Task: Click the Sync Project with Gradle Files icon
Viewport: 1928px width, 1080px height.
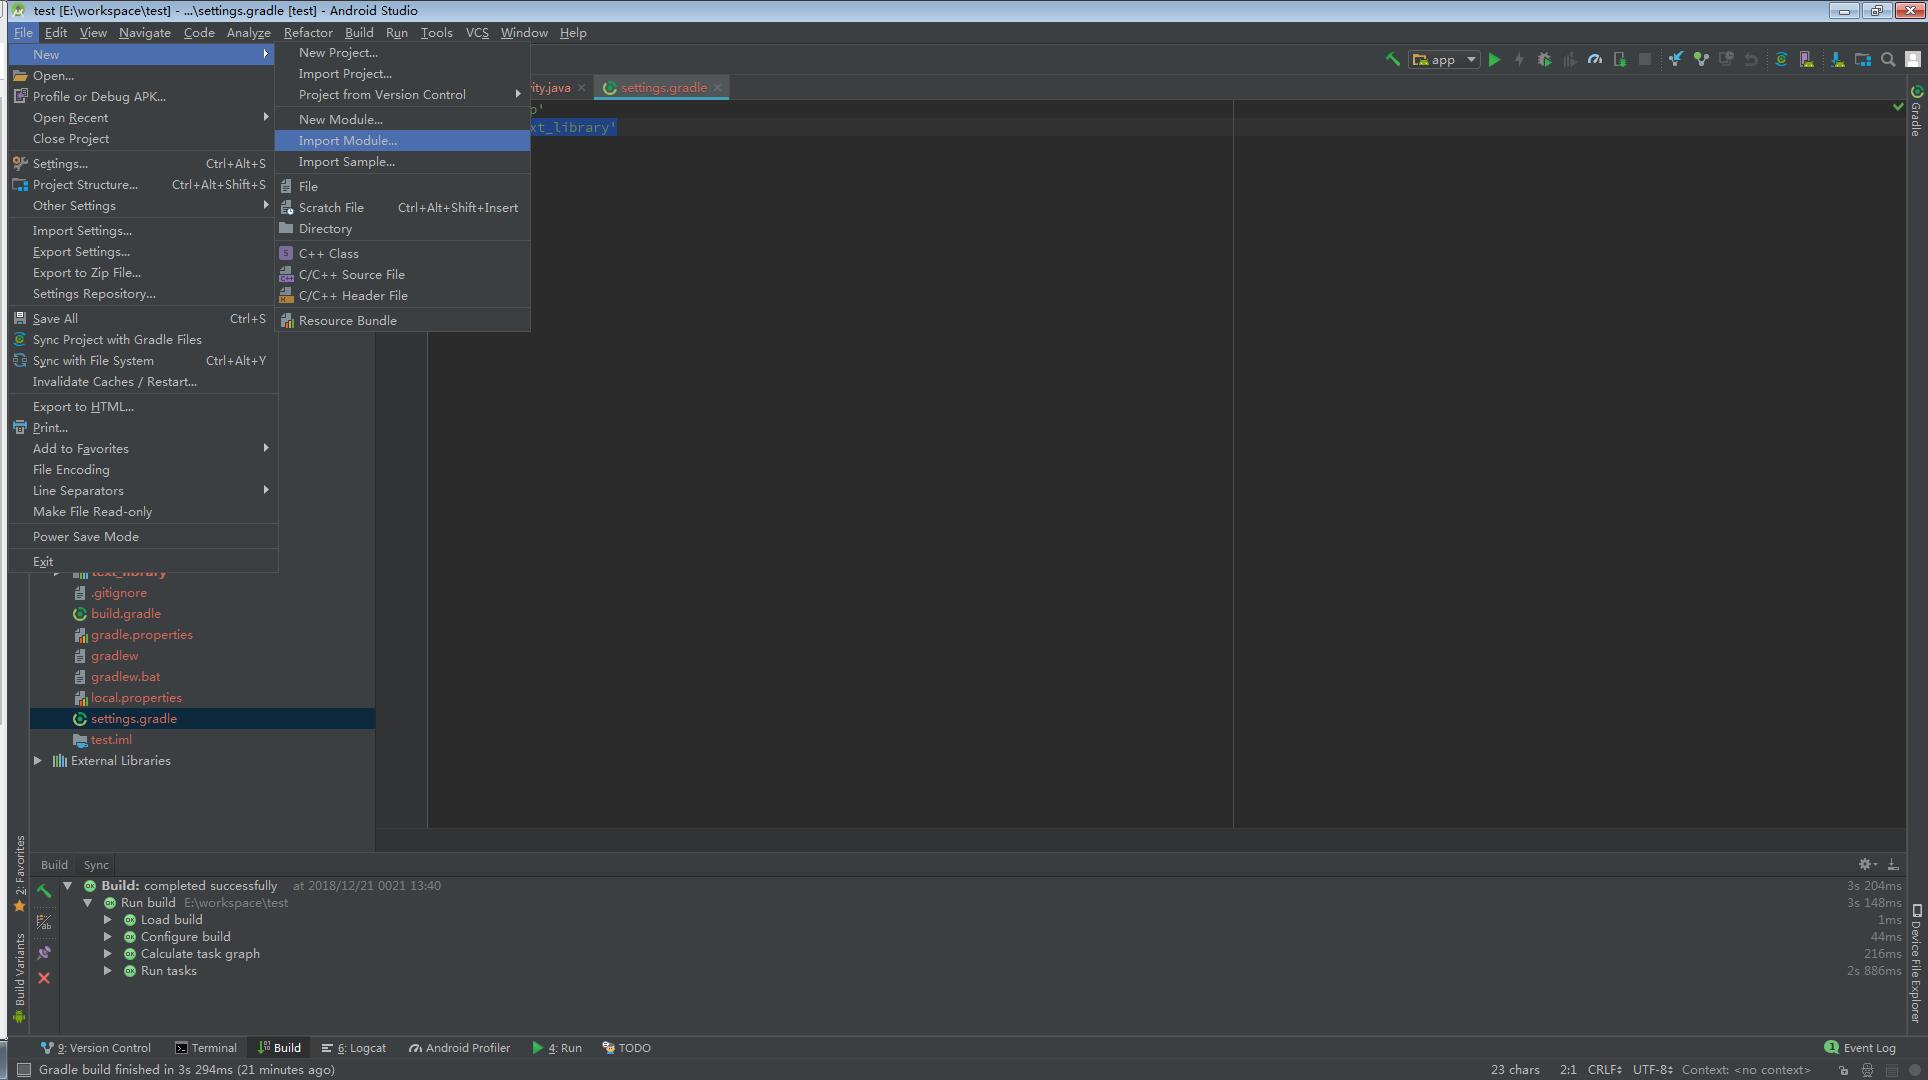Action: point(1781,59)
